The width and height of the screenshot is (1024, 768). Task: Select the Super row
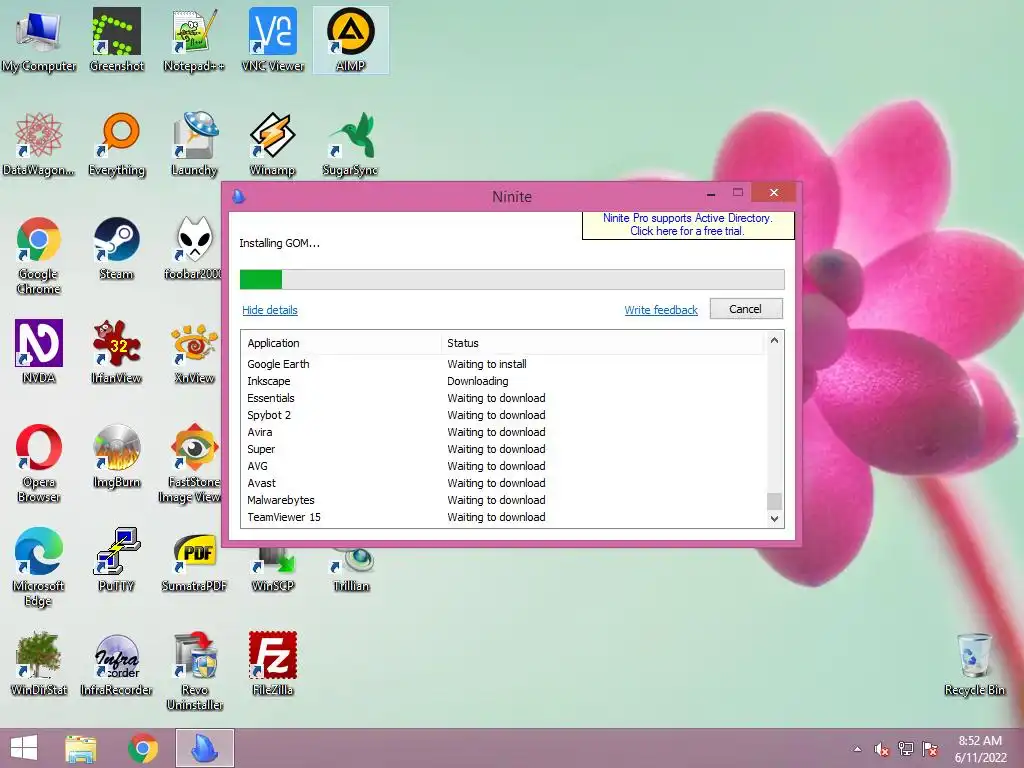(x=504, y=449)
